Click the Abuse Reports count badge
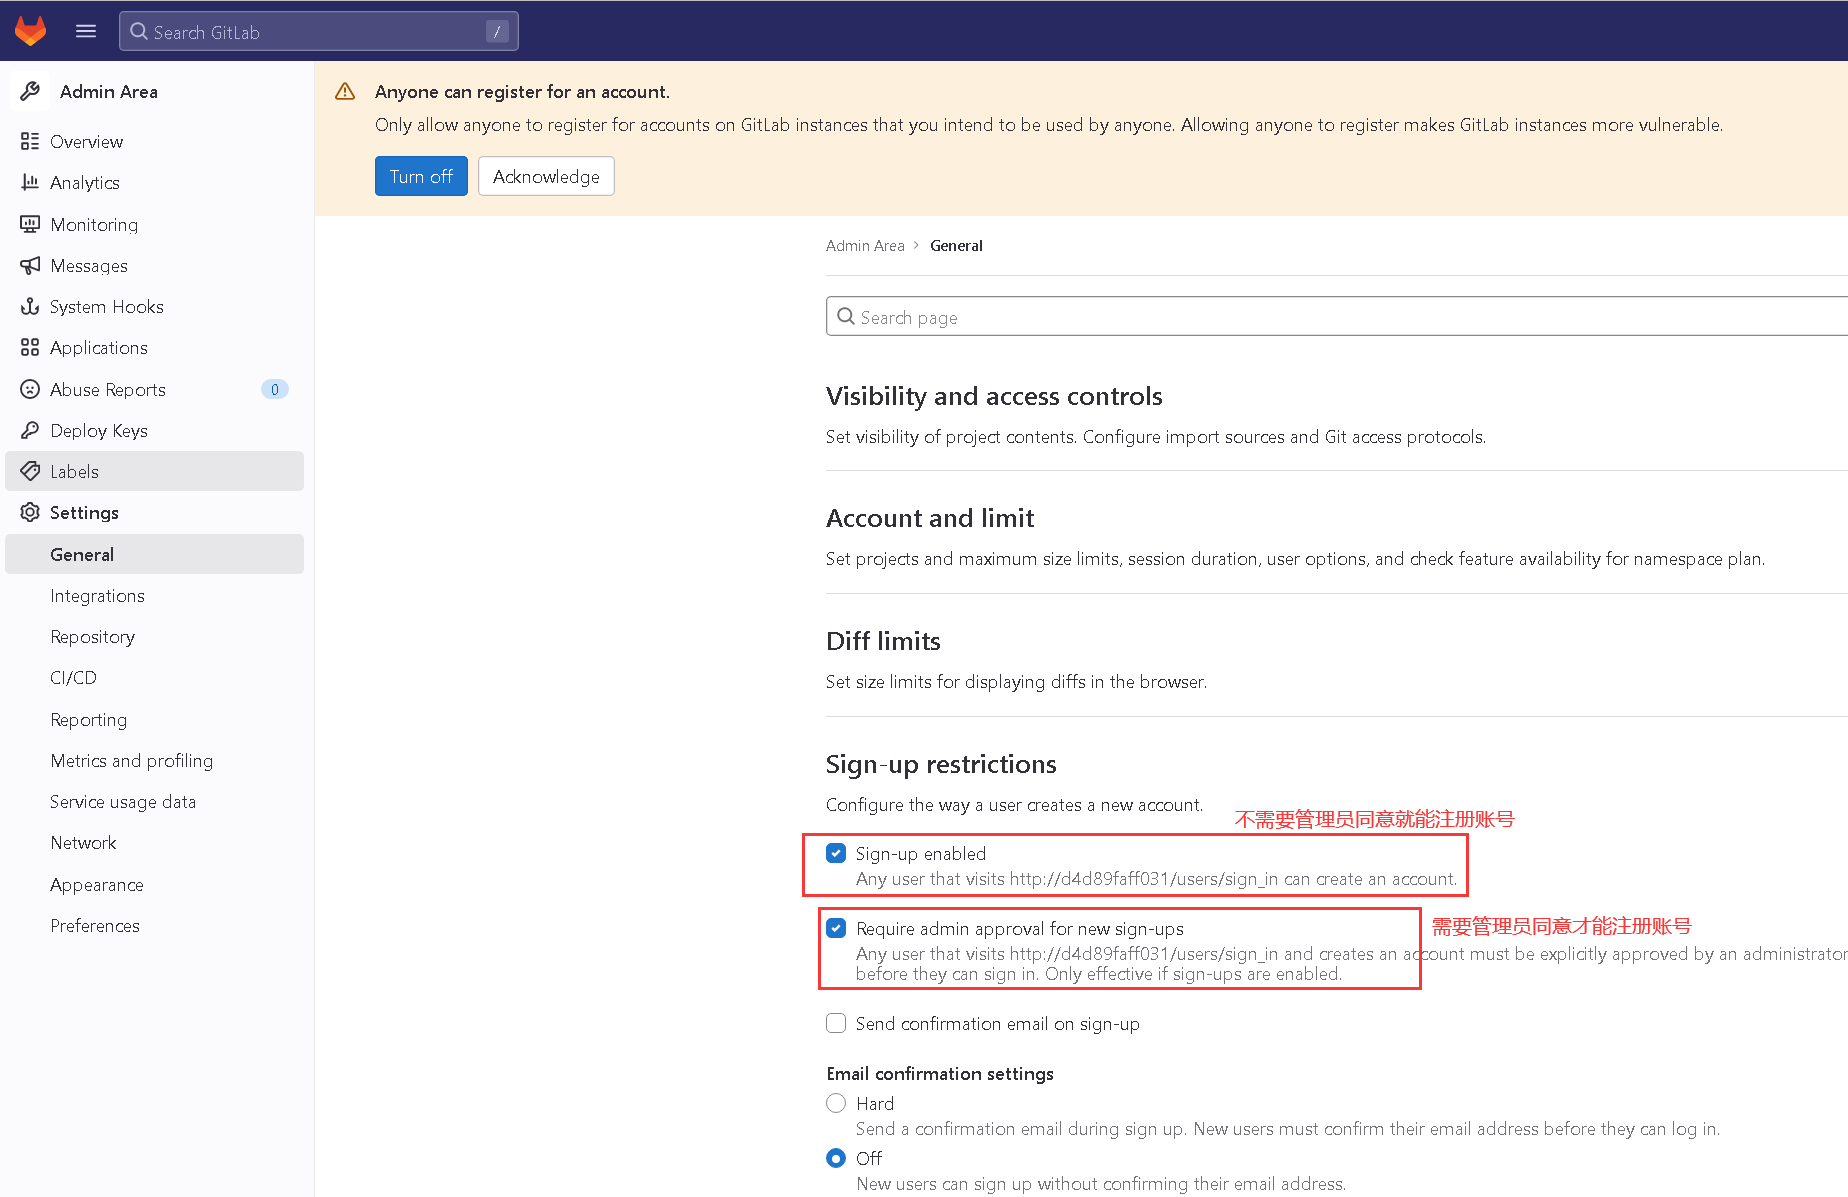Image resolution: width=1848 pixels, height=1197 pixels. click(275, 389)
